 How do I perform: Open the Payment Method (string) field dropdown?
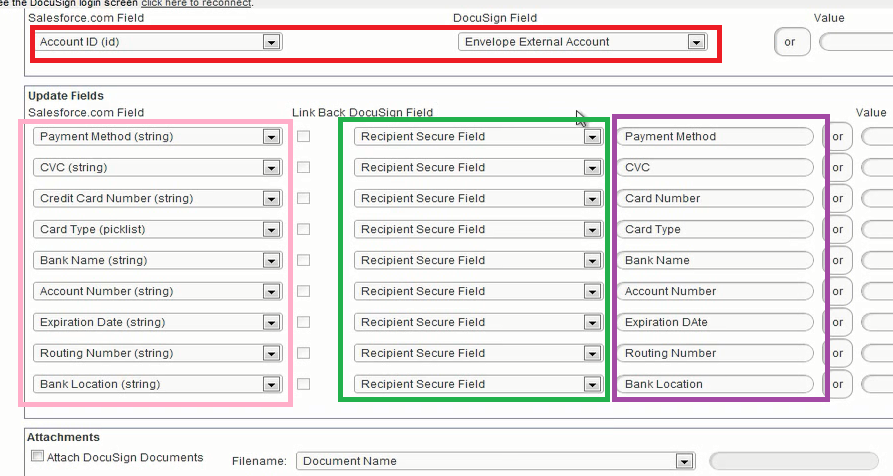[270, 137]
